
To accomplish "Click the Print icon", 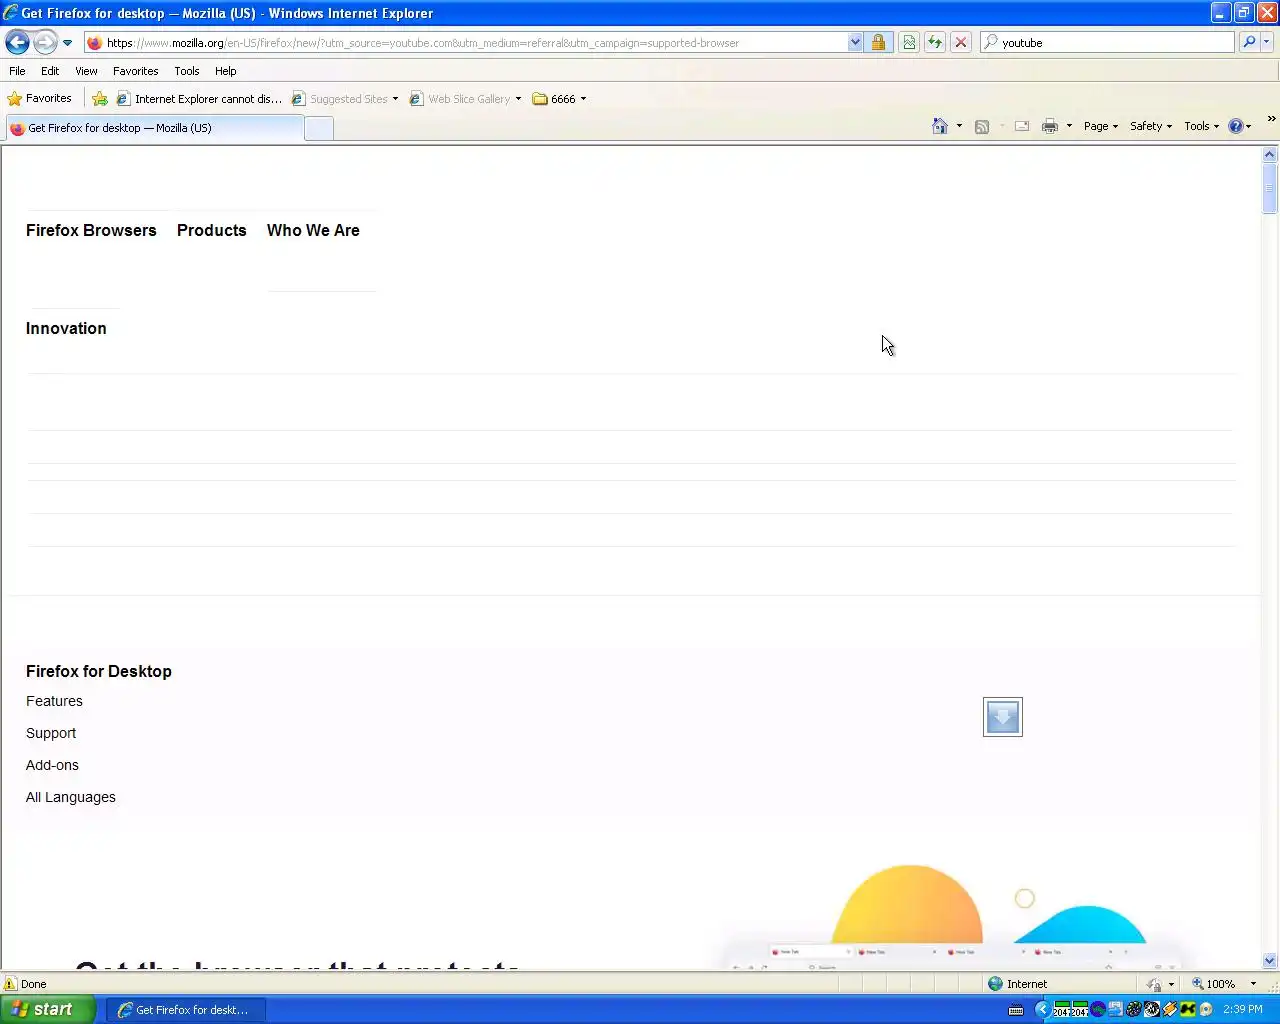I will [1049, 126].
